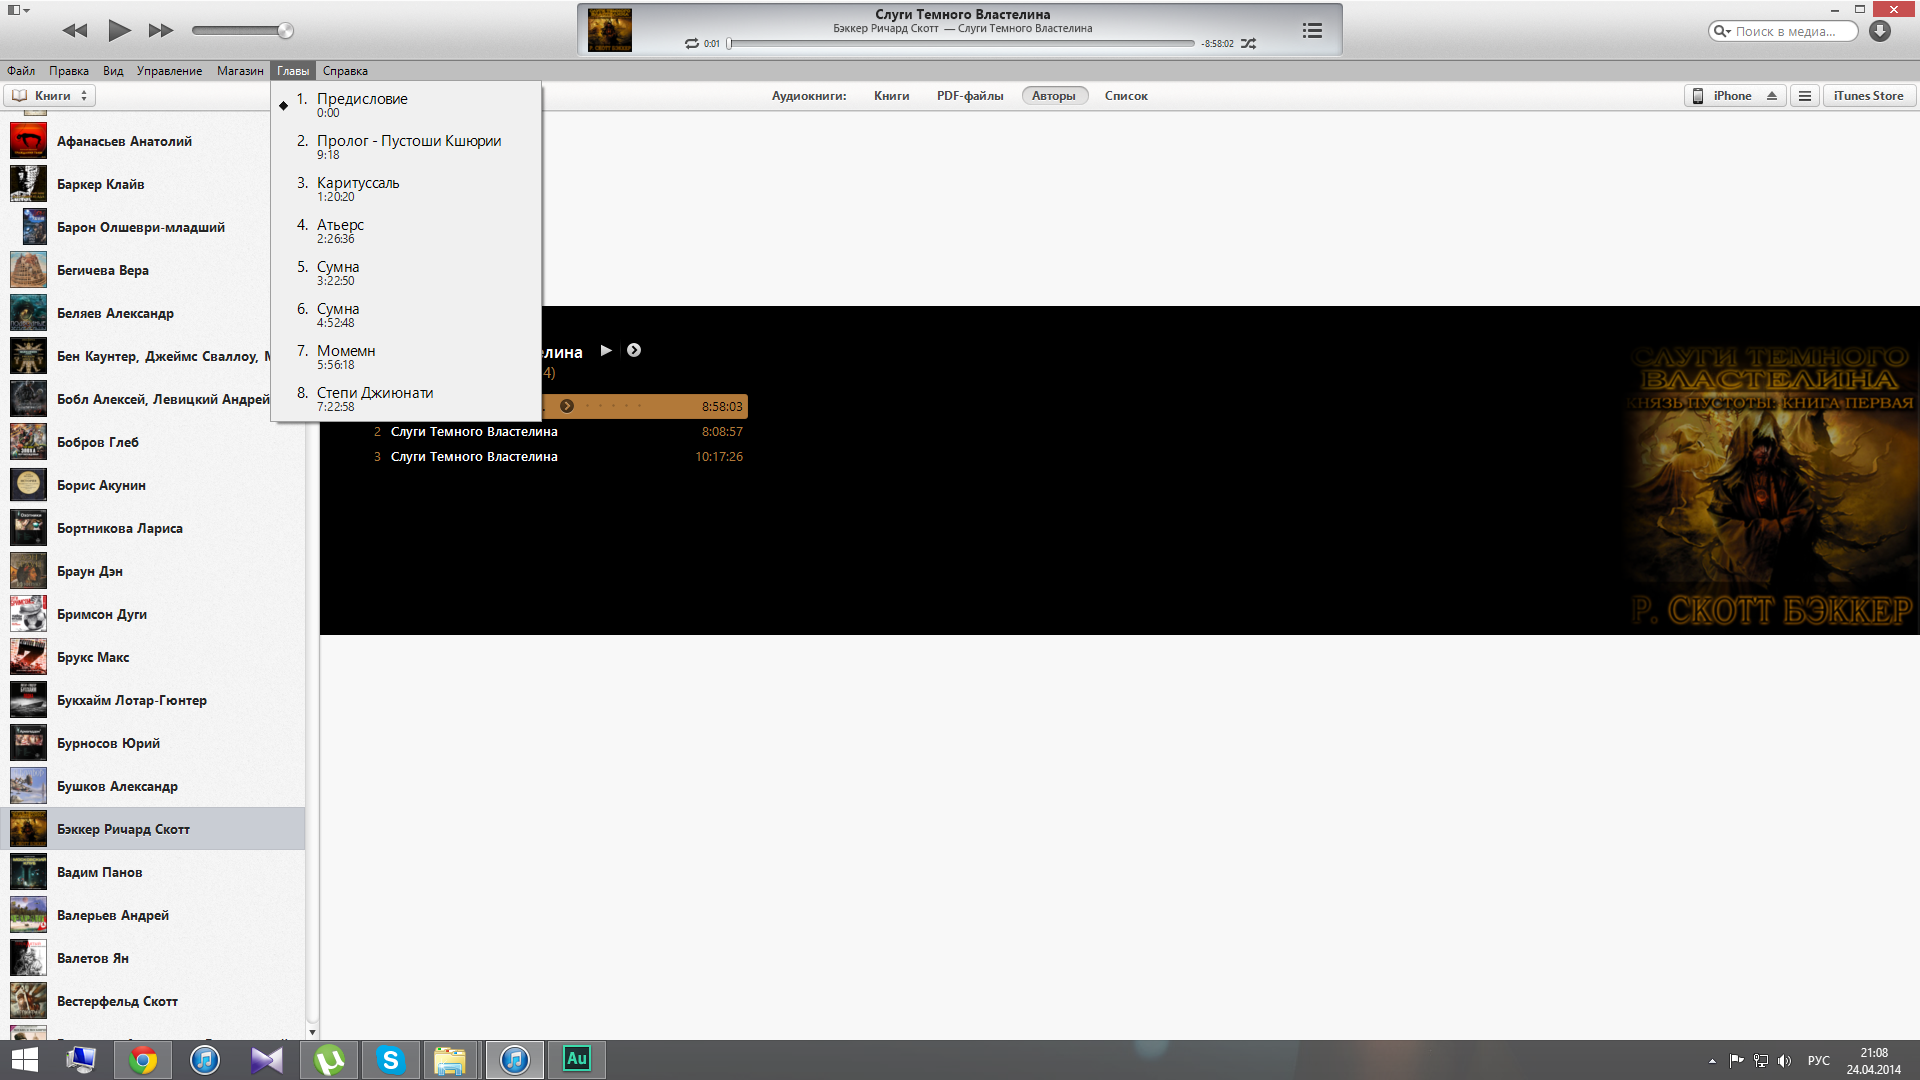Image resolution: width=1920 pixels, height=1080 pixels.
Task: Launch Google Chrome from taskbar
Action: click(143, 1060)
